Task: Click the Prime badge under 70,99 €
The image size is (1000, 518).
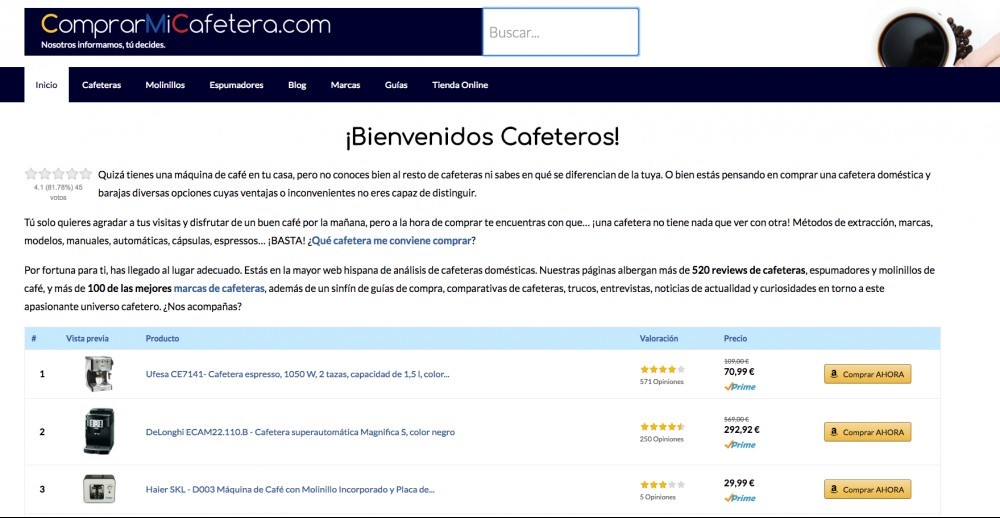Action: [x=740, y=387]
